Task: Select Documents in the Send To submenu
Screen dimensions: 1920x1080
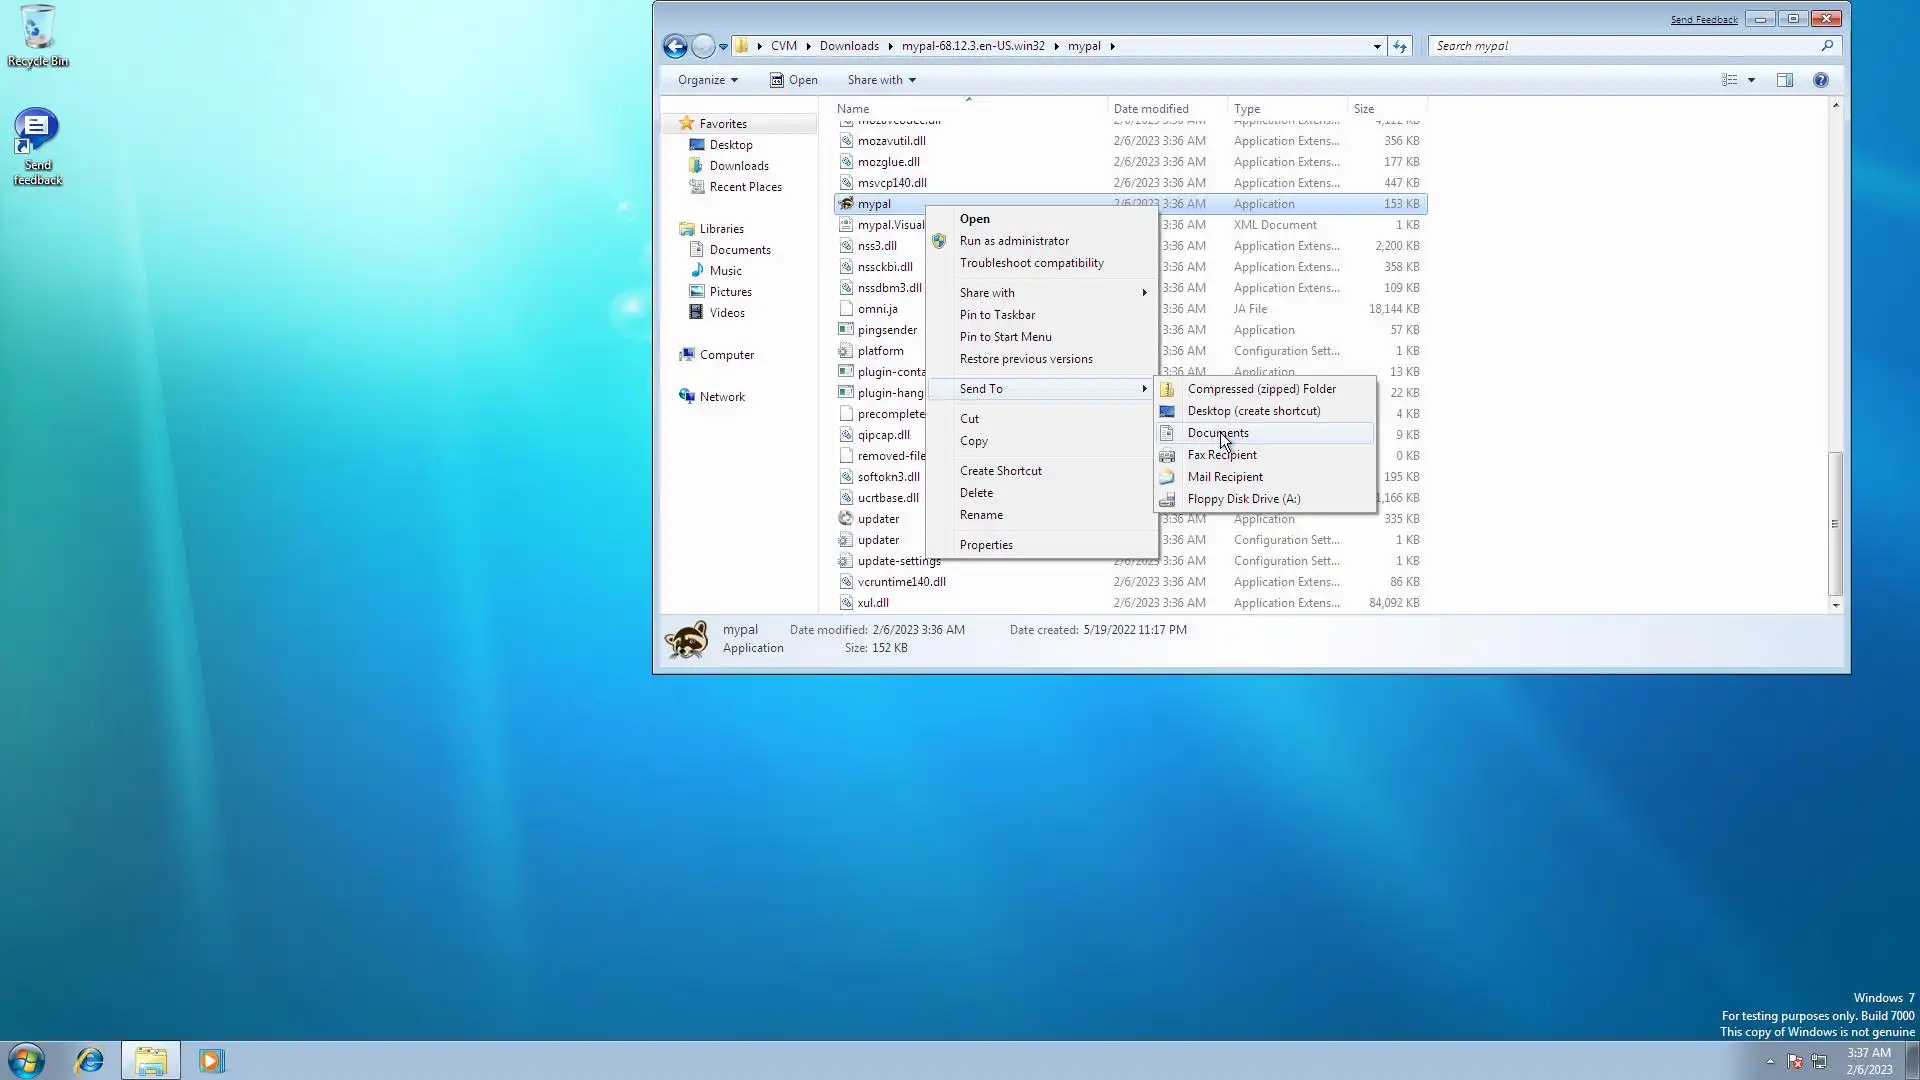Action: tap(1217, 433)
